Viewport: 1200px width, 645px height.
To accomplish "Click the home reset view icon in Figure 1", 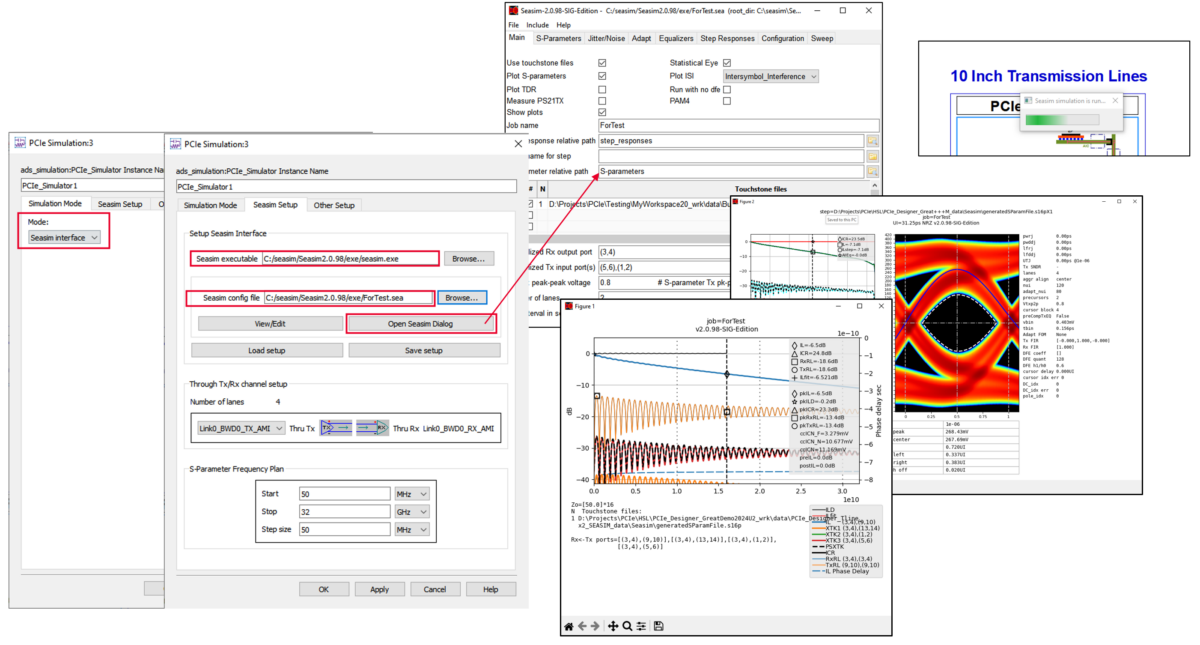I will point(569,625).
